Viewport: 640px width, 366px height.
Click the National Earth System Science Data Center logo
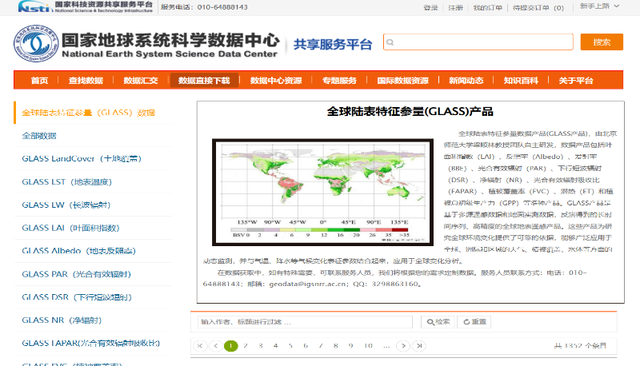coord(147,43)
